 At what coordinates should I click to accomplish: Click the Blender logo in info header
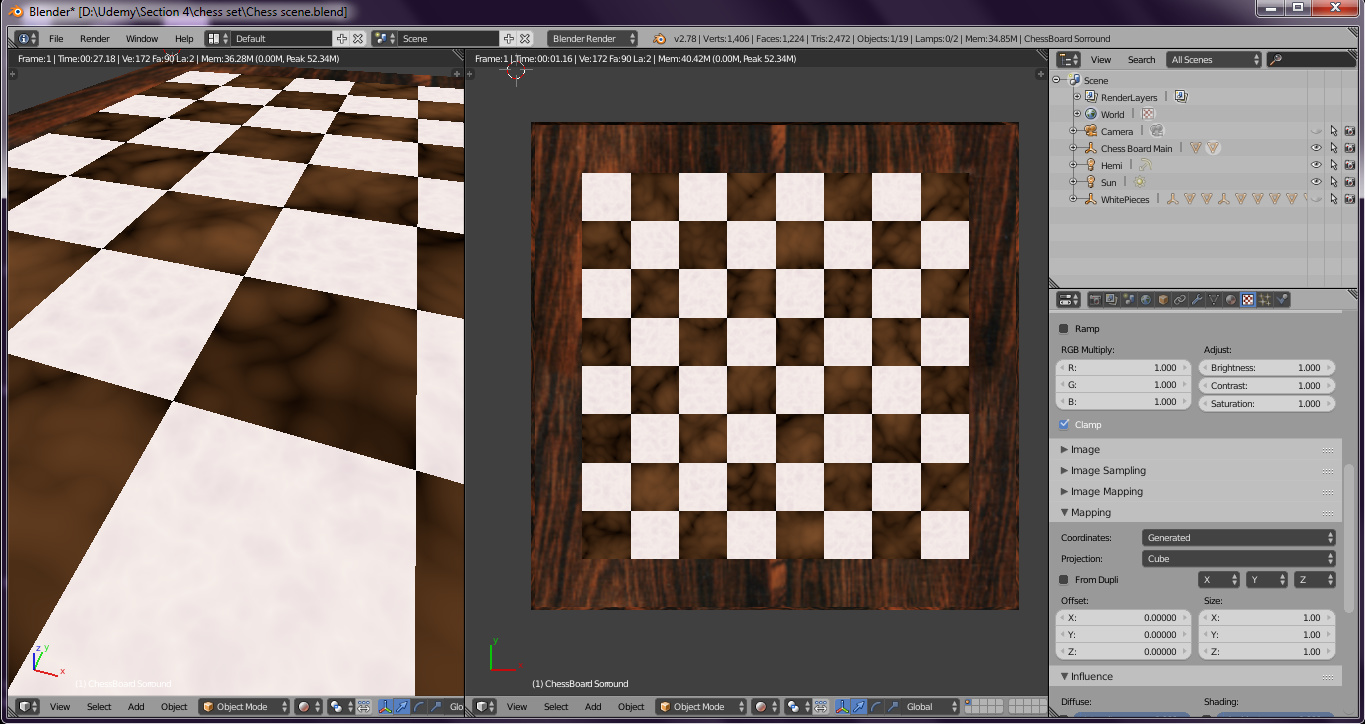(x=660, y=38)
